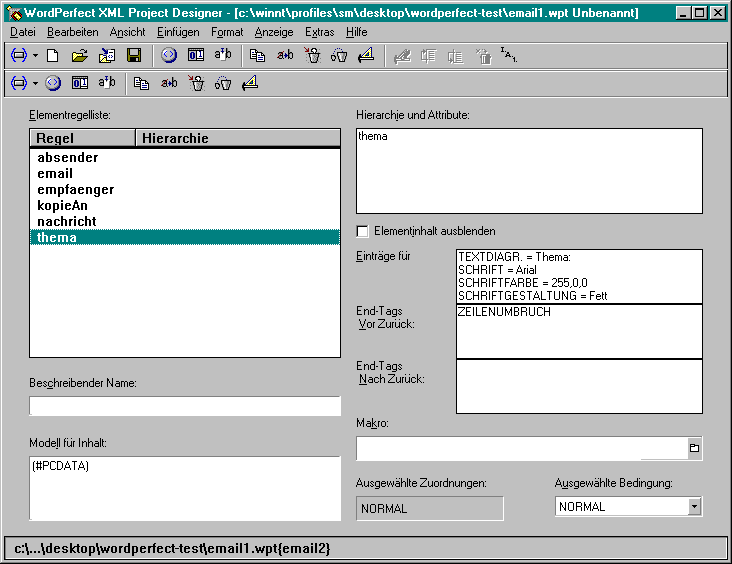Click the 01 binary icon in second toolbar
Screen dimensions: 732x564
coord(80,83)
